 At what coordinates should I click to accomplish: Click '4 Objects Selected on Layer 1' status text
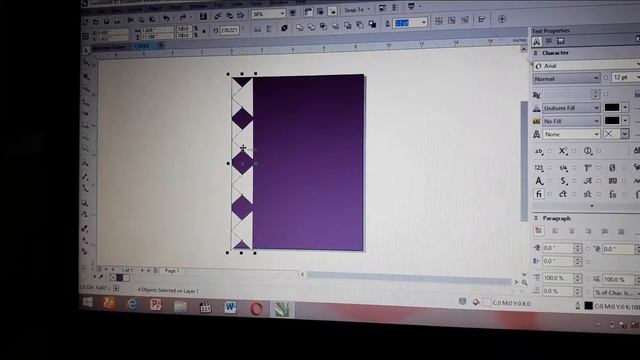168,291
